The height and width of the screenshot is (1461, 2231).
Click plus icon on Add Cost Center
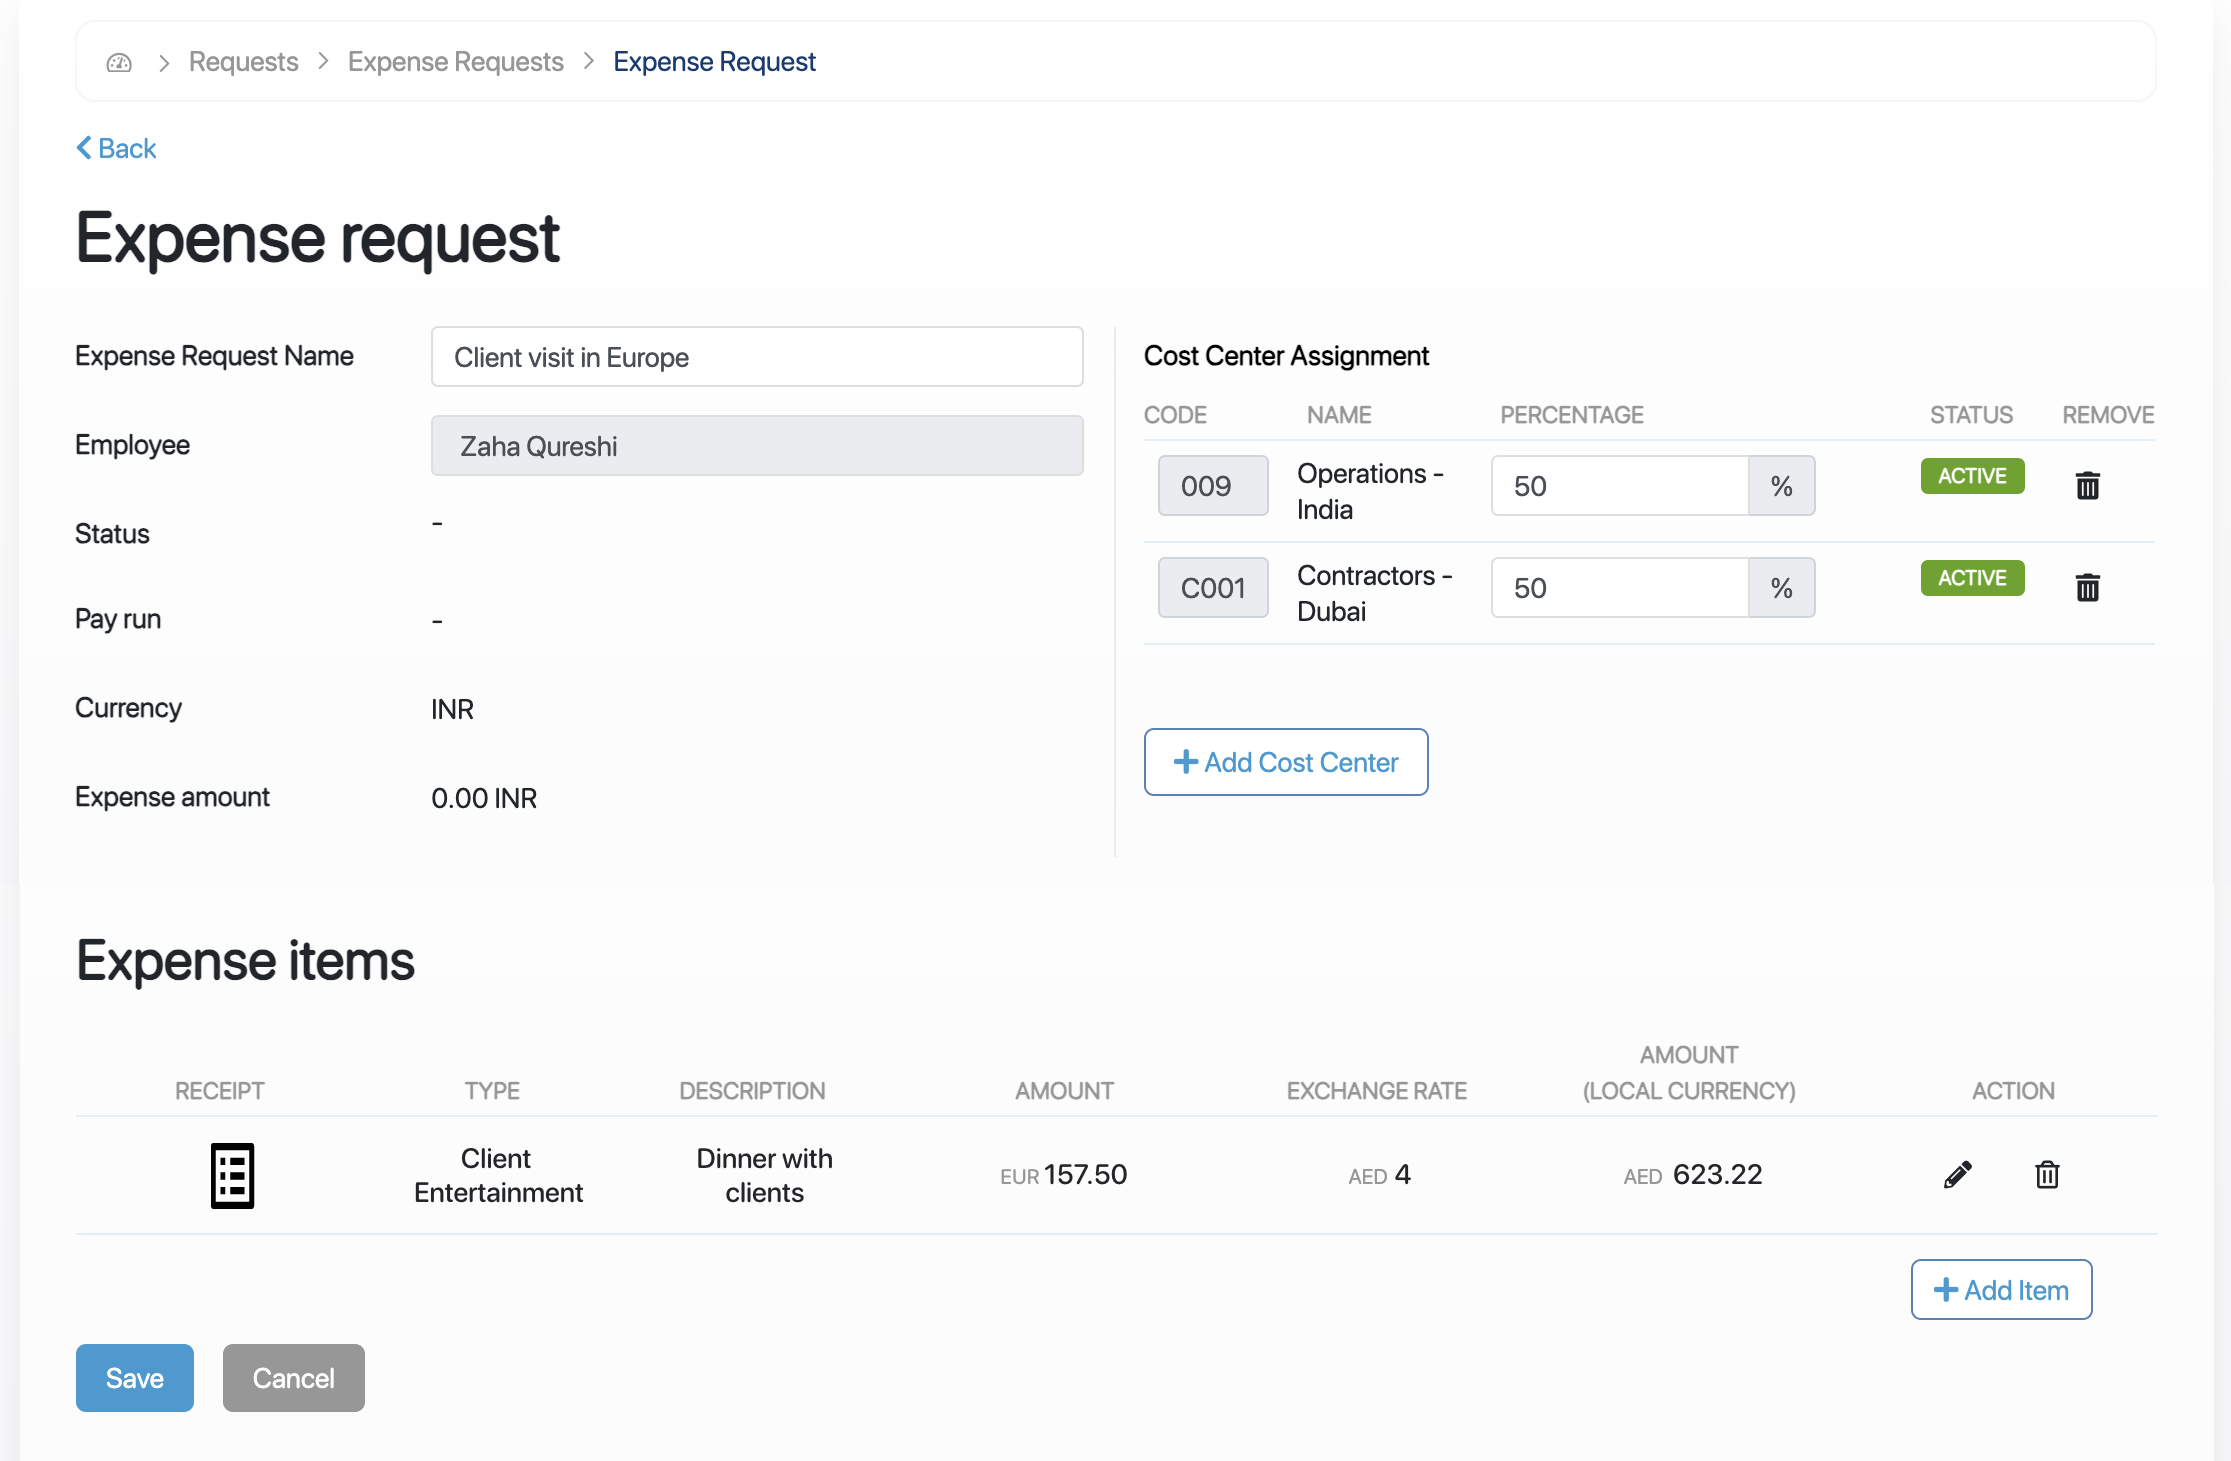click(x=1185, y=762)
